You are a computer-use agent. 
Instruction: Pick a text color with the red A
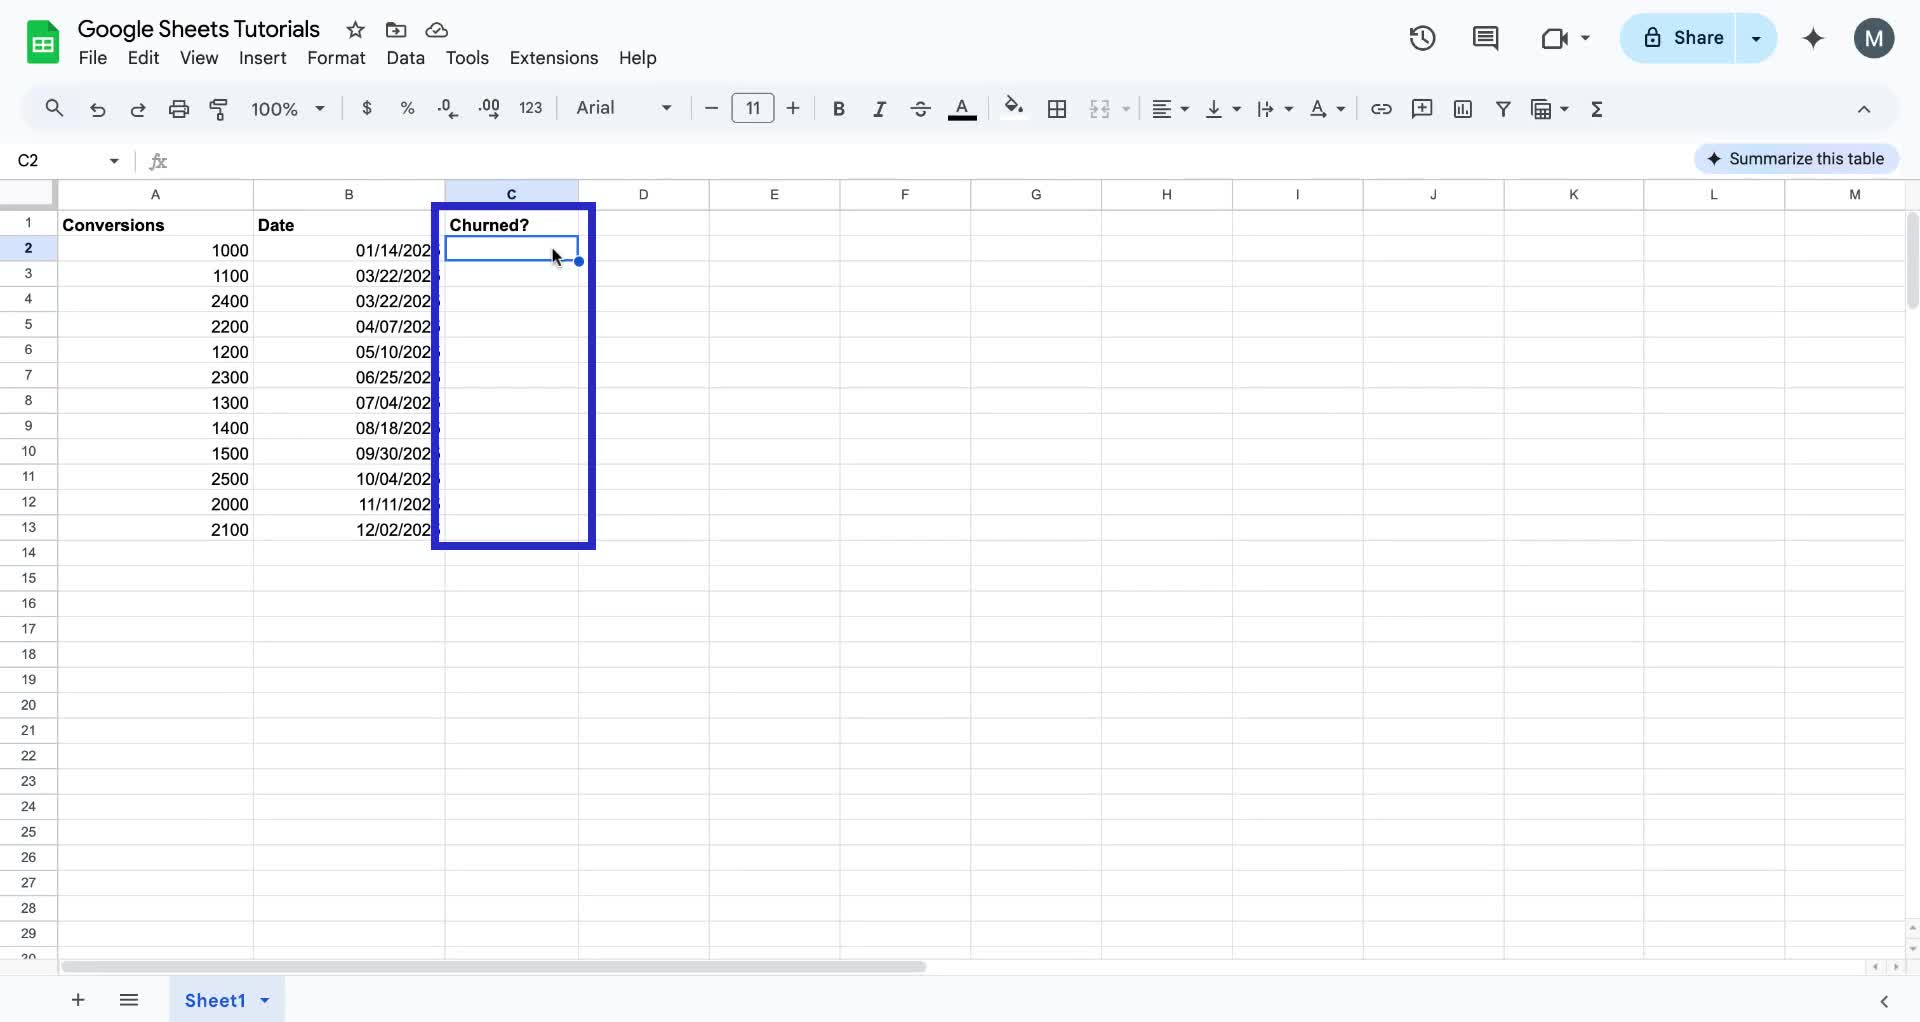click(961, 109)
